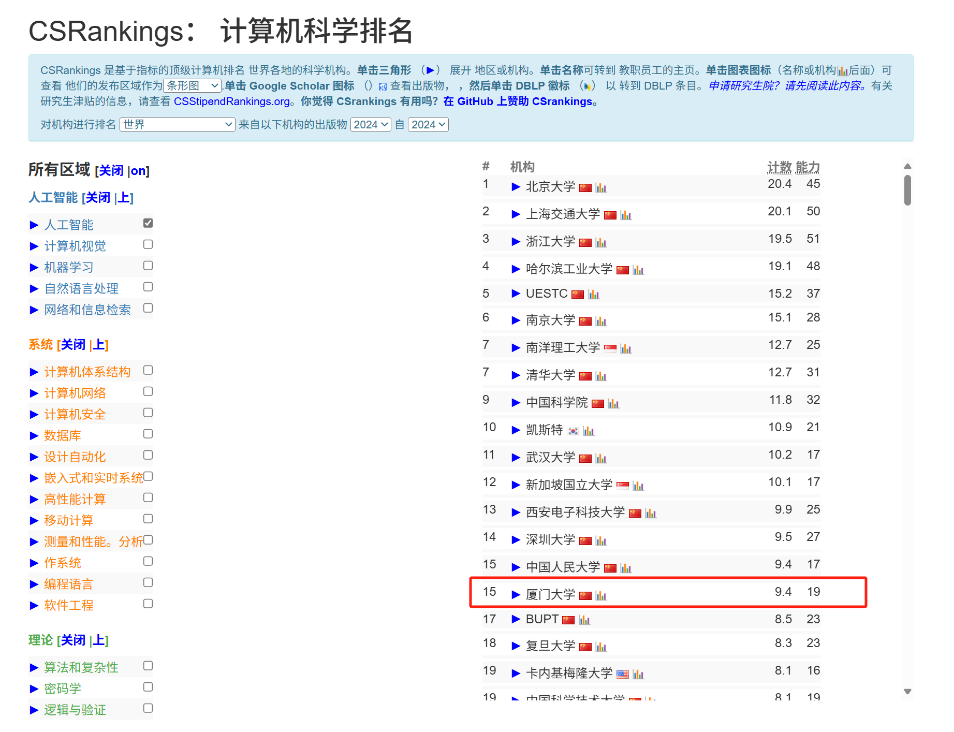Click the chart icon next to 北京大学
This screenshot has height=732, width=954.
click(601, 187)
